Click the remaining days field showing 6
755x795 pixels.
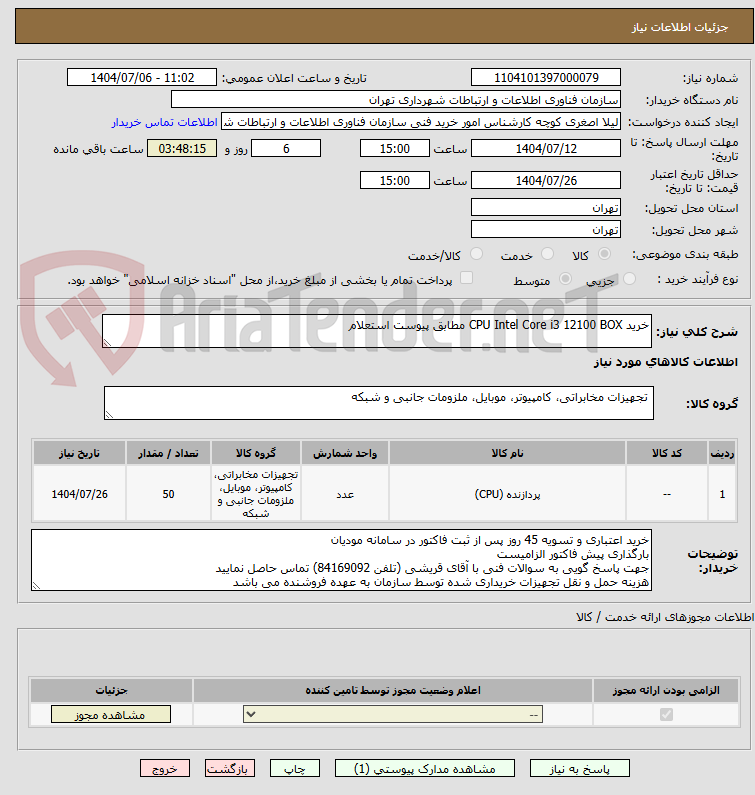click(x=286, y=149)
